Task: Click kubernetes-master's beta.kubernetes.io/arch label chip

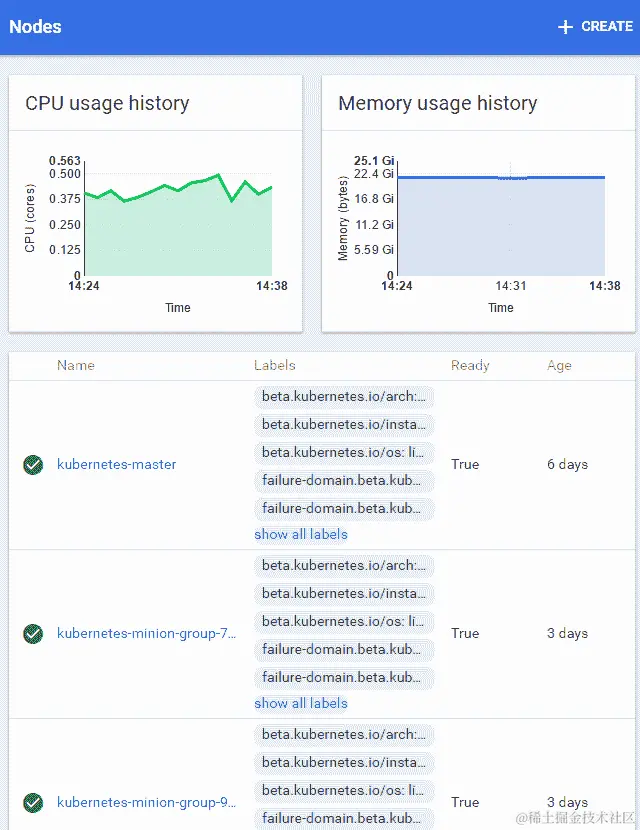Action: click(344, 396)
